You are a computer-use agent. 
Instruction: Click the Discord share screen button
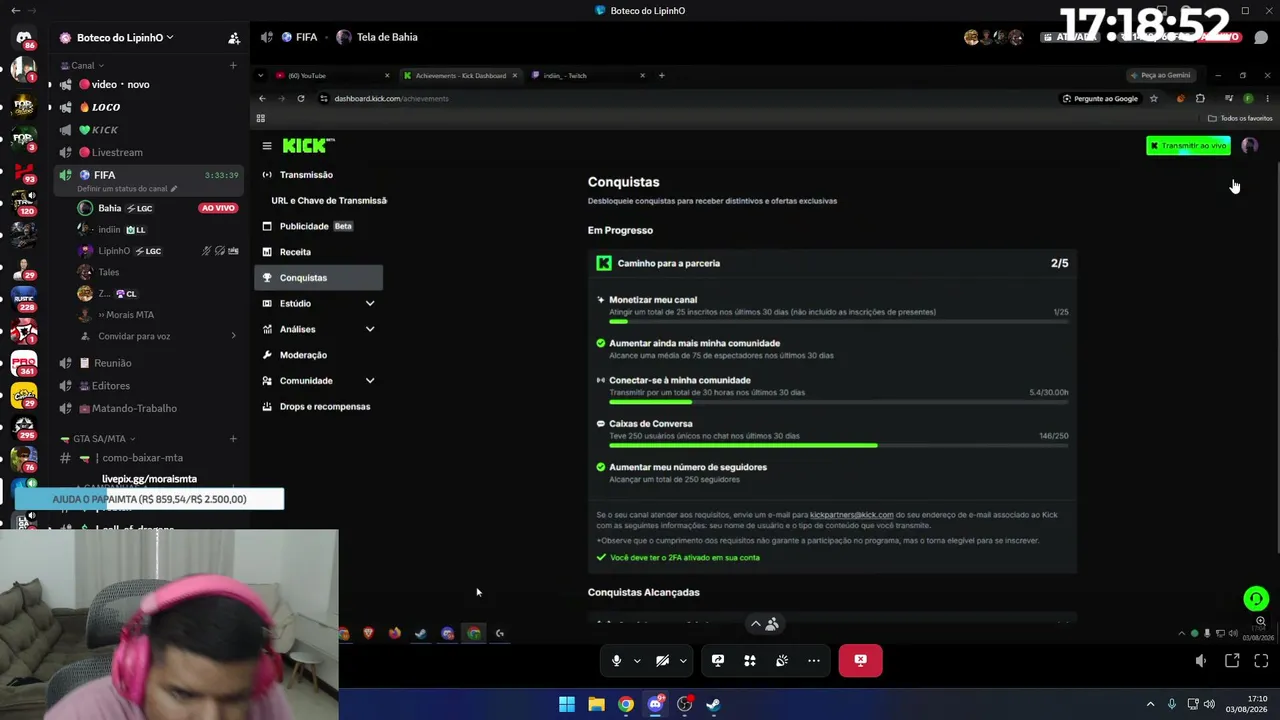click(x=718, y=661)
